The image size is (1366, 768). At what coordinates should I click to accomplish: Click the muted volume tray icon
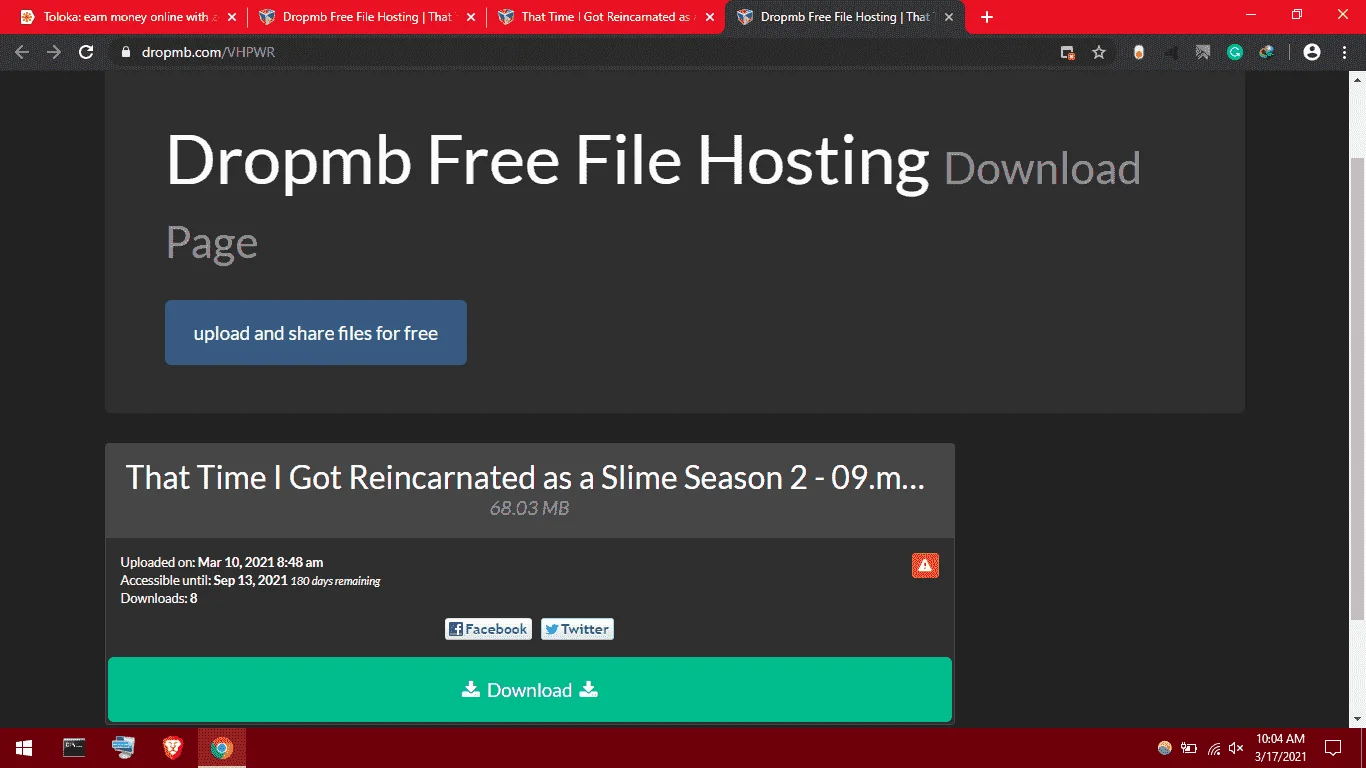click(x=1236, y=748)
